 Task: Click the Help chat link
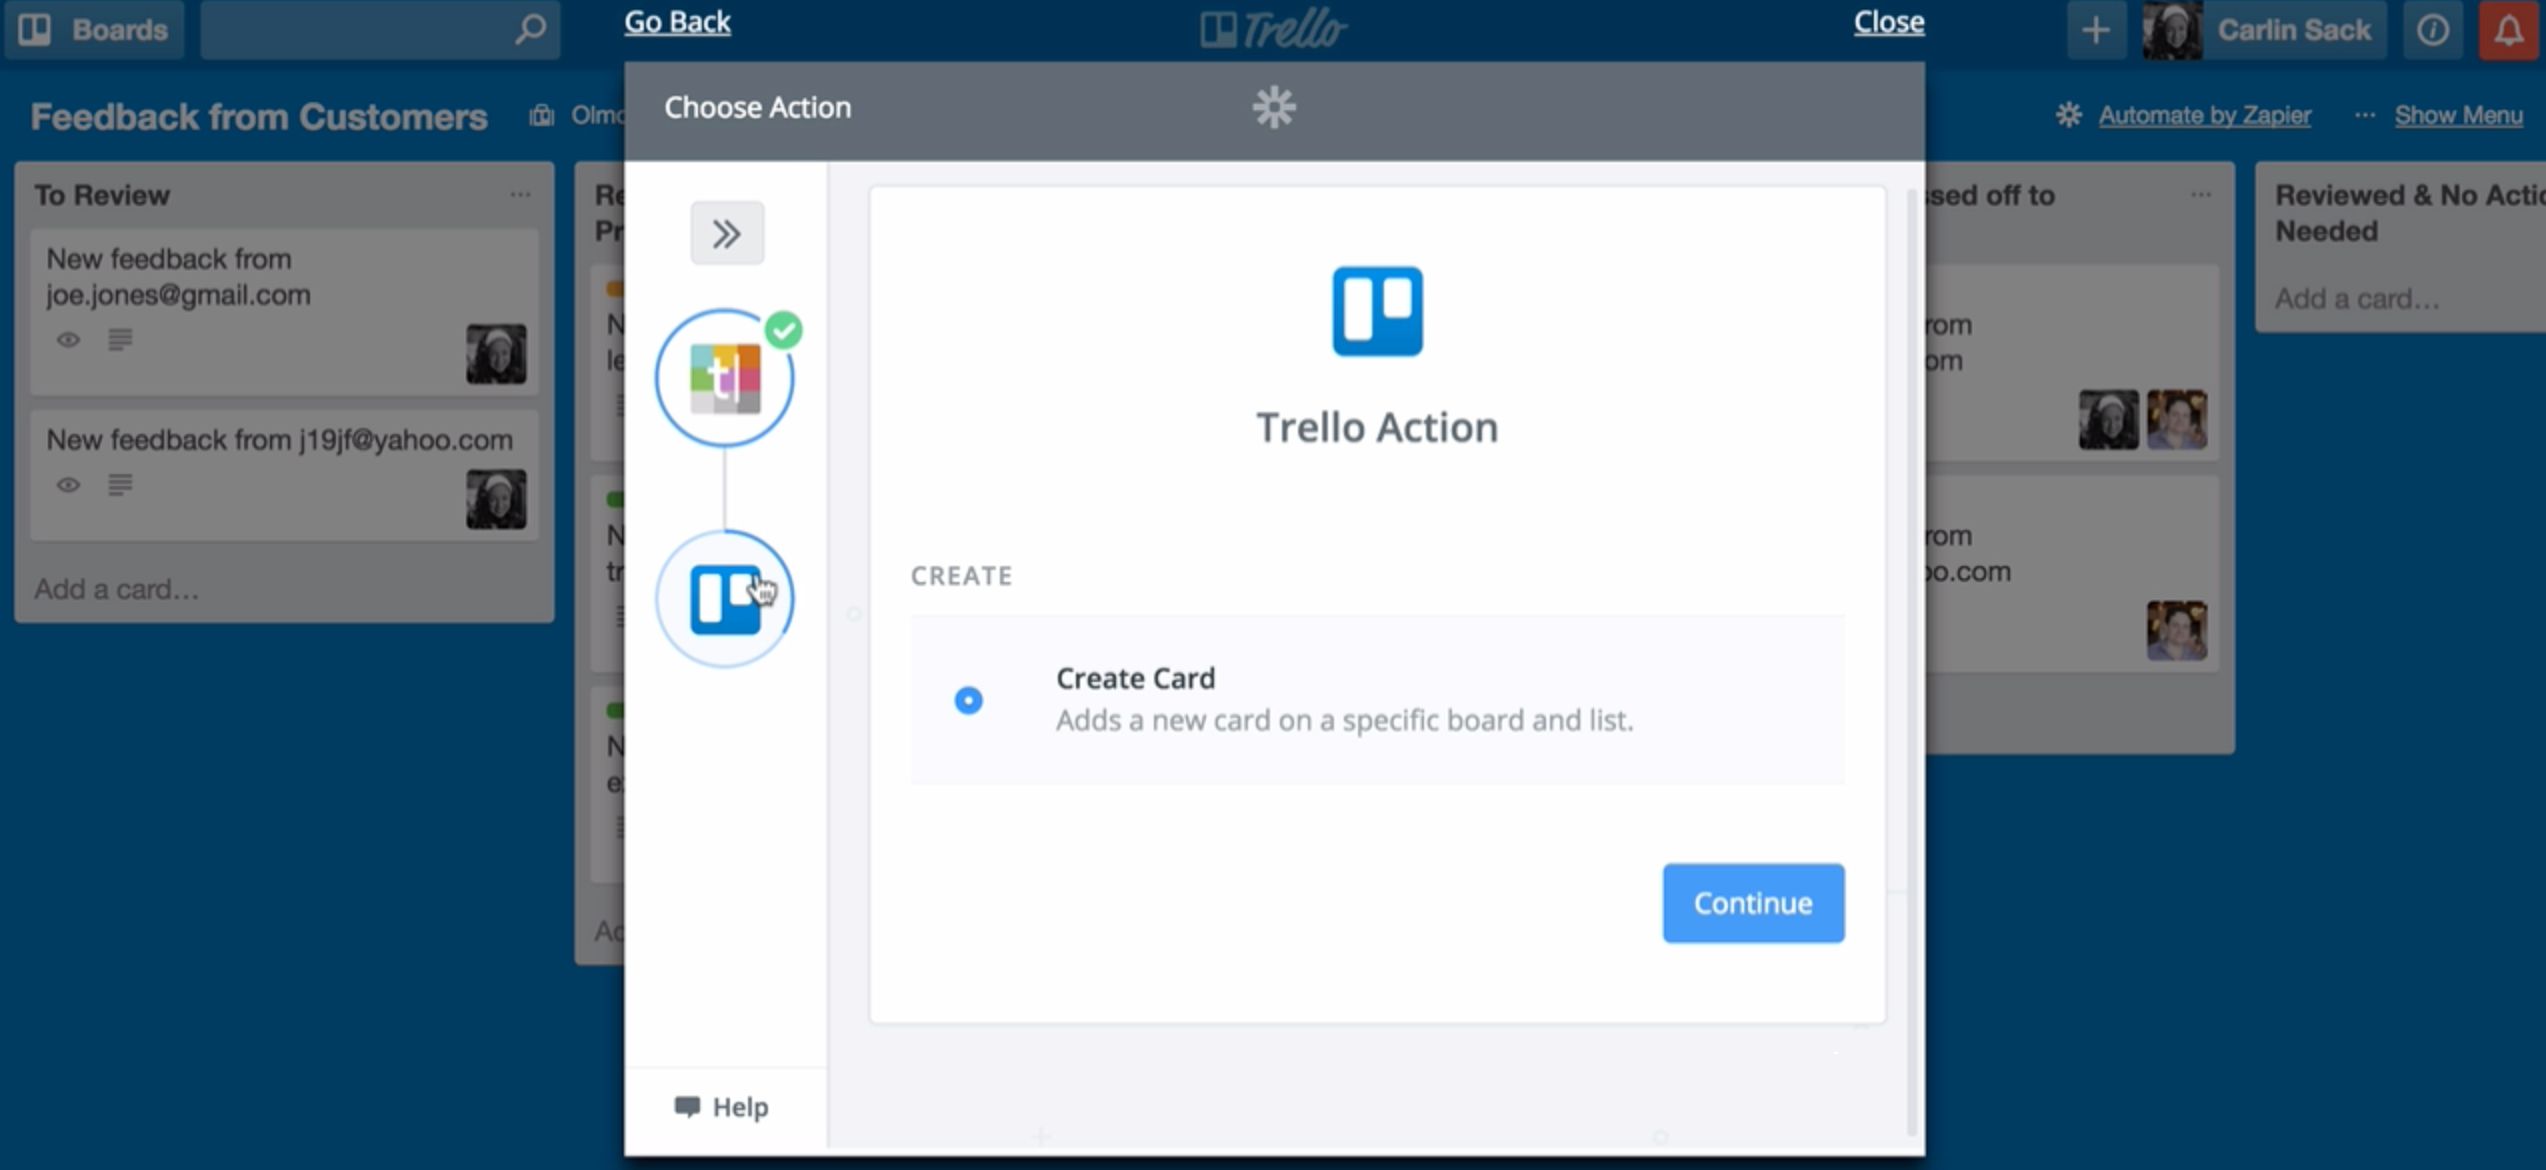(721, 1107)
